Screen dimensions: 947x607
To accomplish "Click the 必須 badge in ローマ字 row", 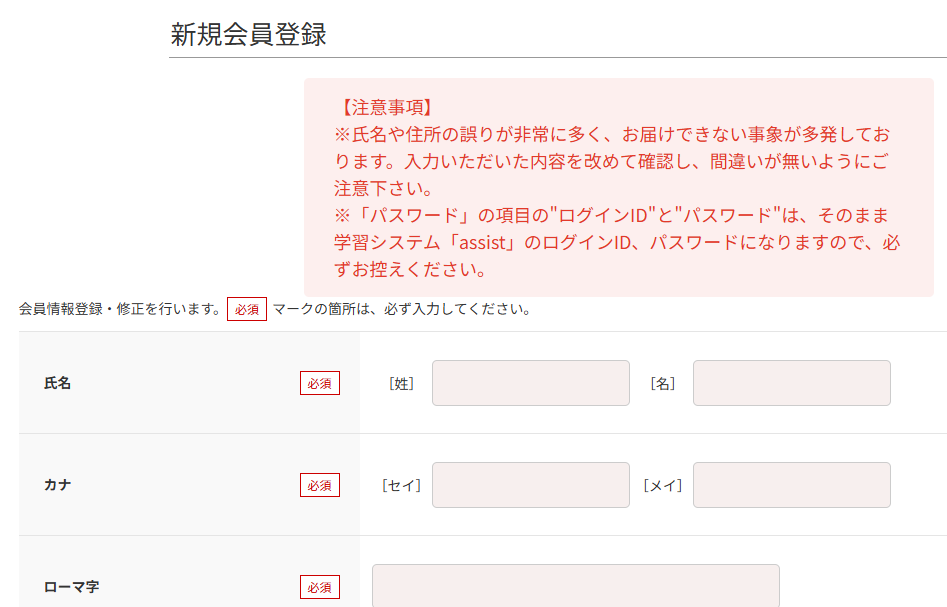I will click(x=319, y=587).
